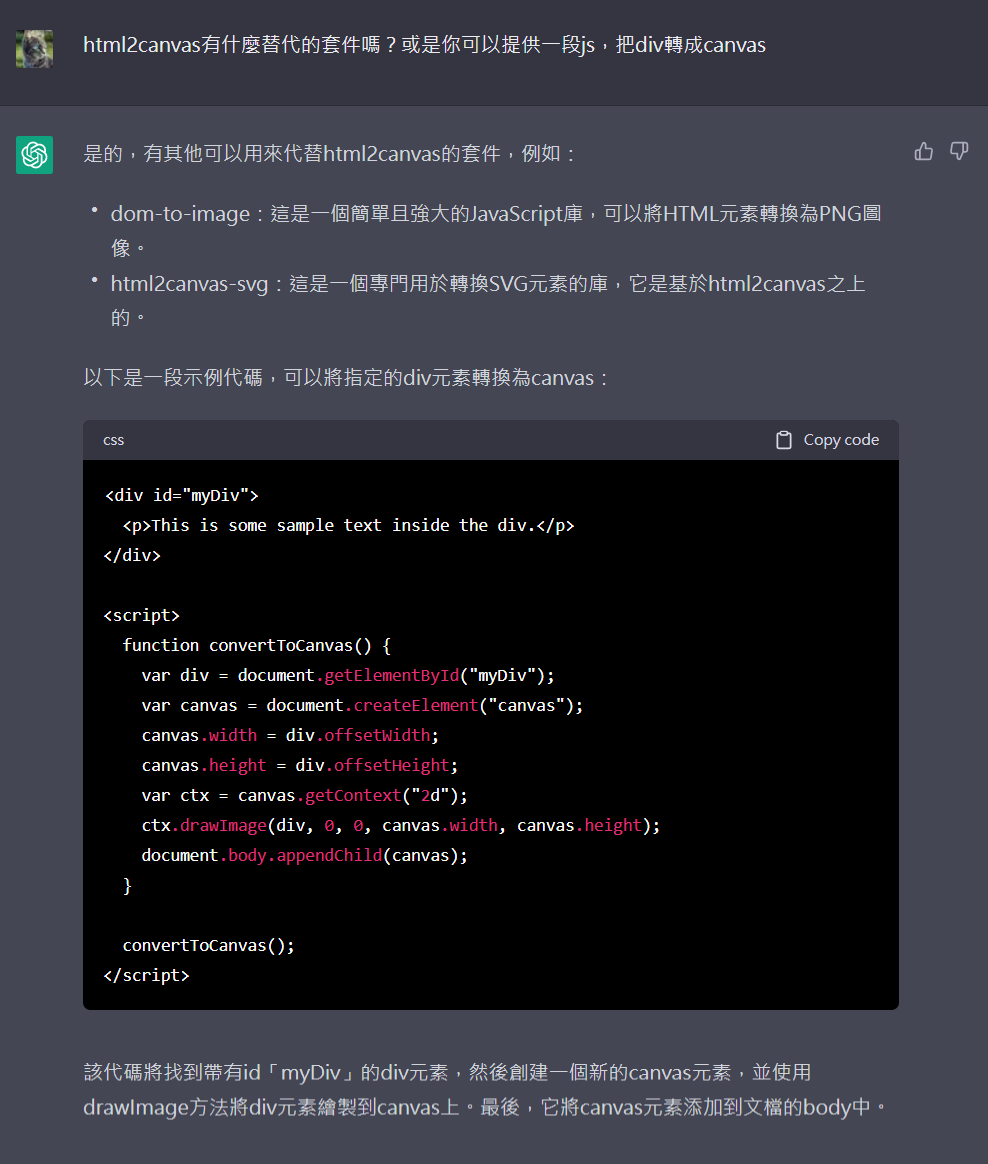Screen dimensions: 988x1164
Task: Click the Copy code button
Action: (827, 440)
